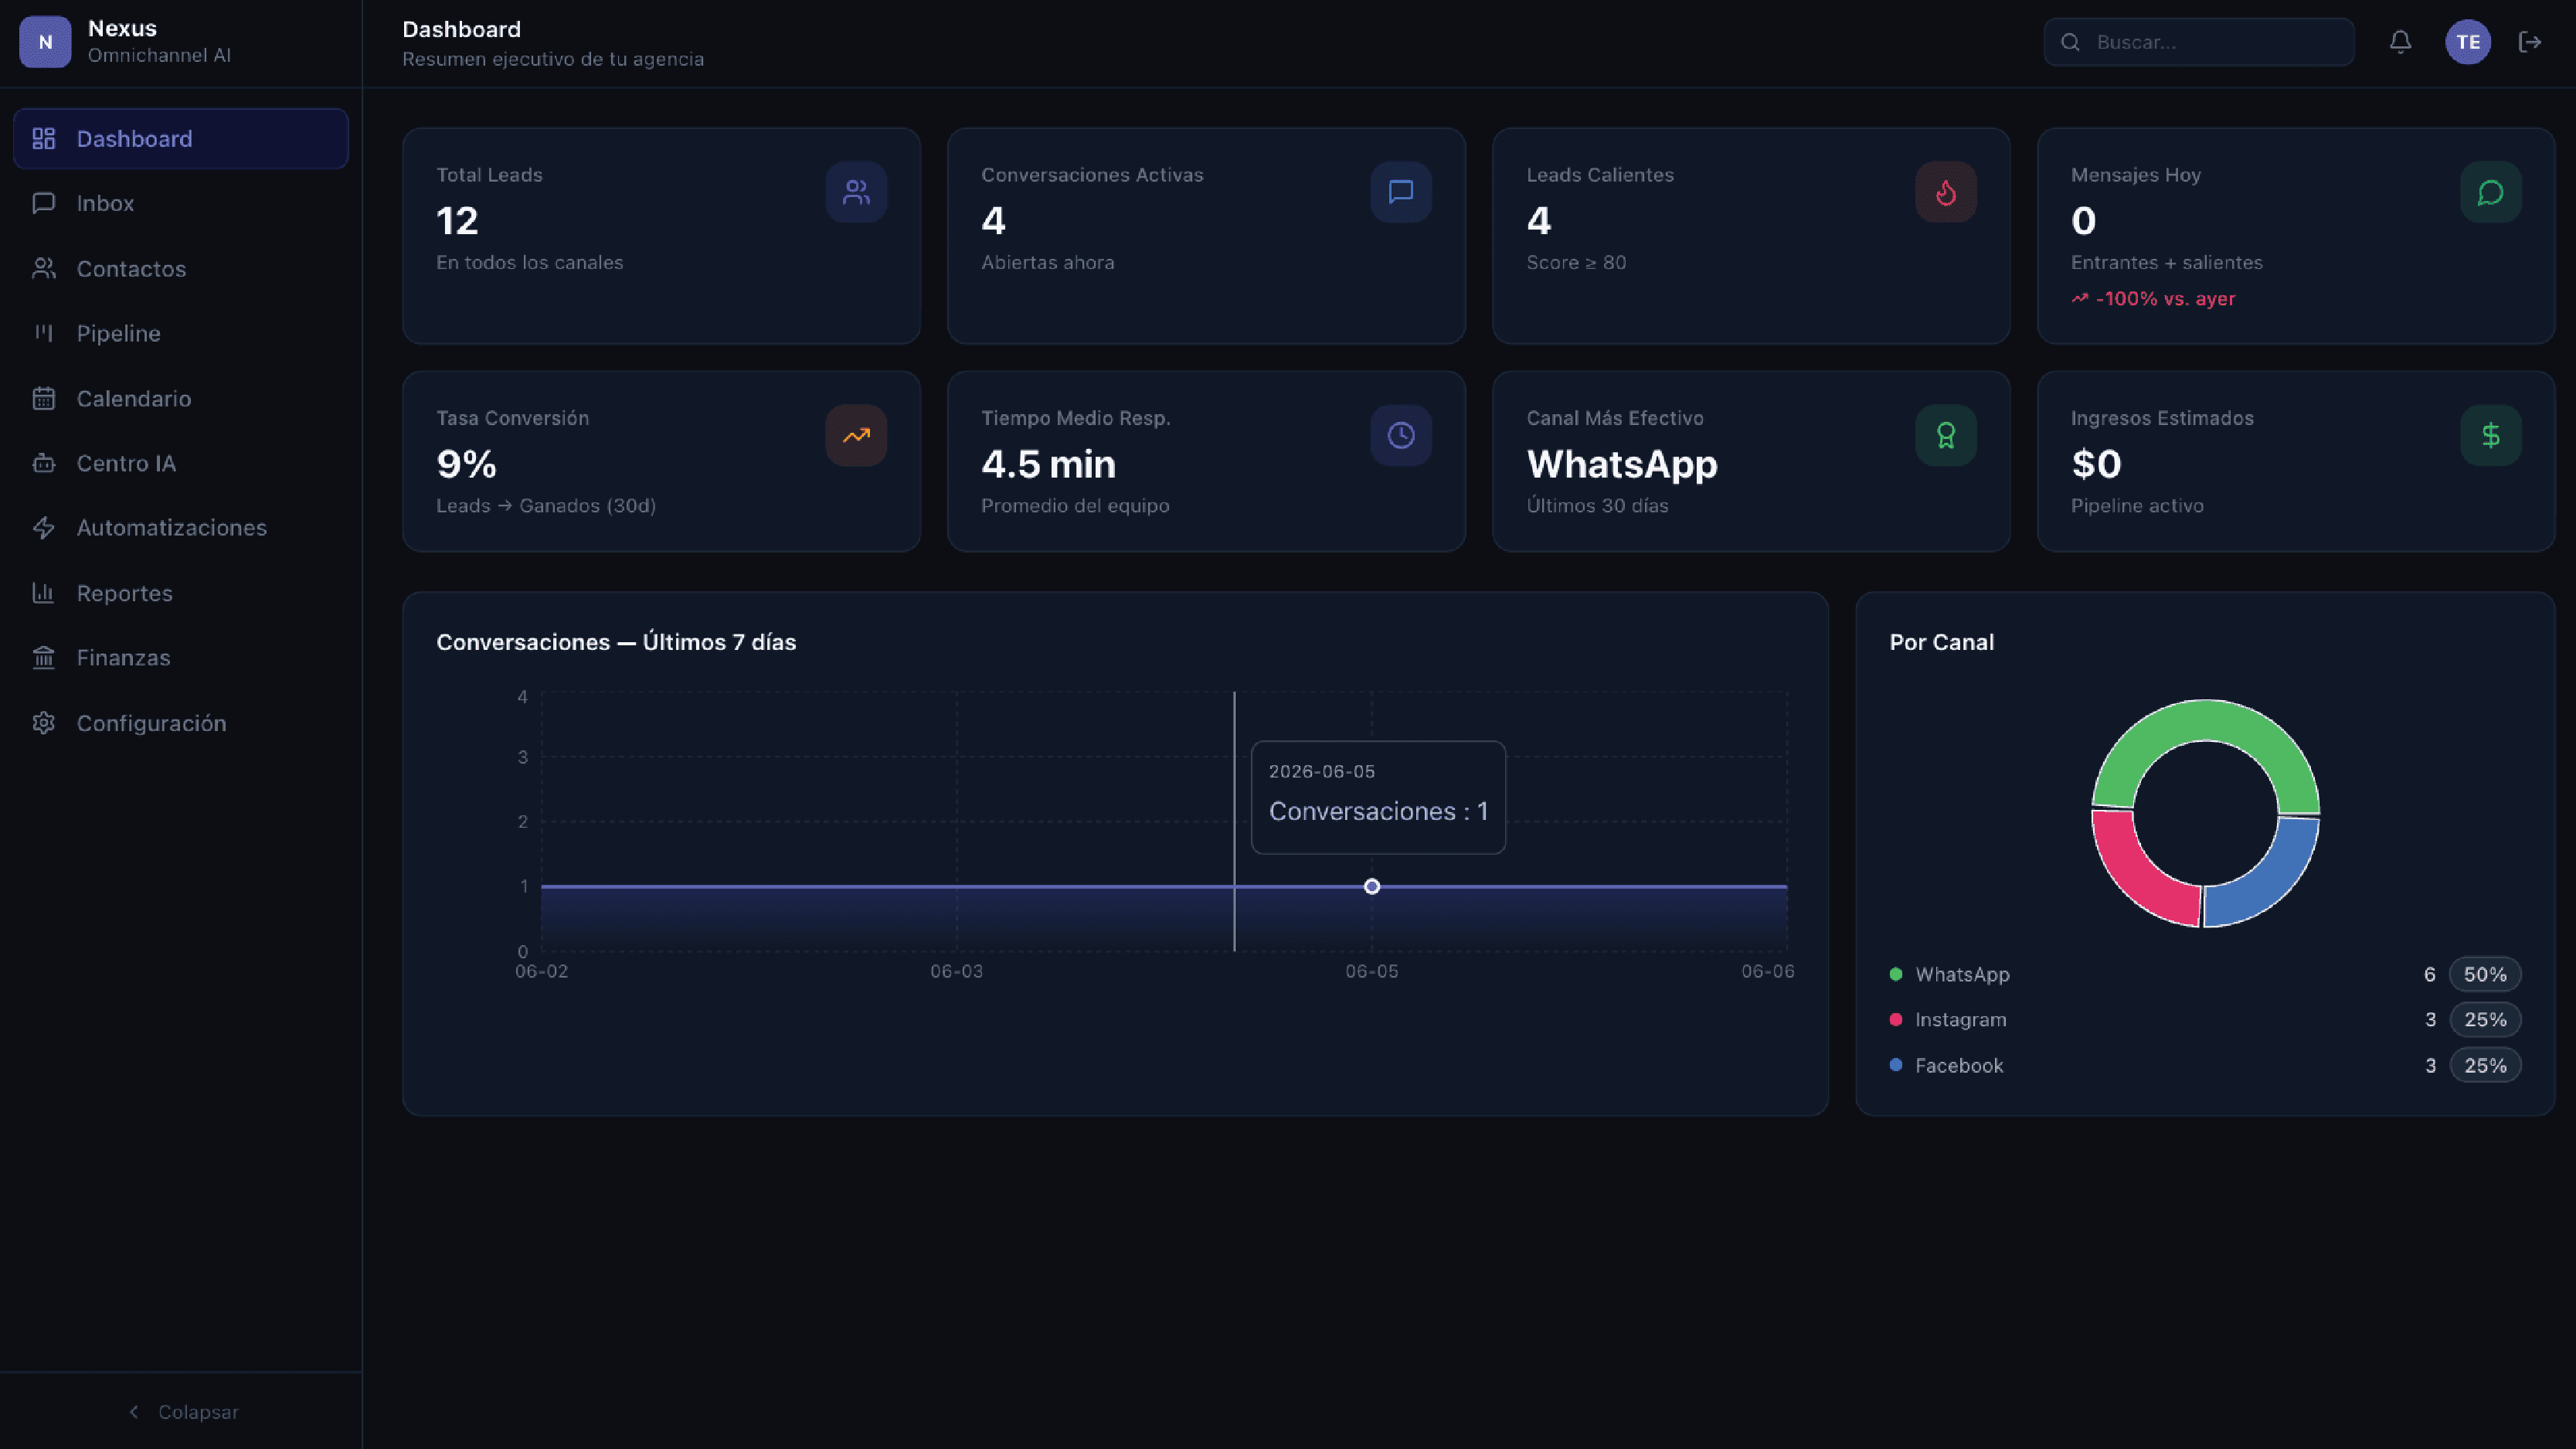The image size is (2576, 1449).
Task: Click the Resumen ejecutivo de tu agencia subtitle
Action: 553,59
